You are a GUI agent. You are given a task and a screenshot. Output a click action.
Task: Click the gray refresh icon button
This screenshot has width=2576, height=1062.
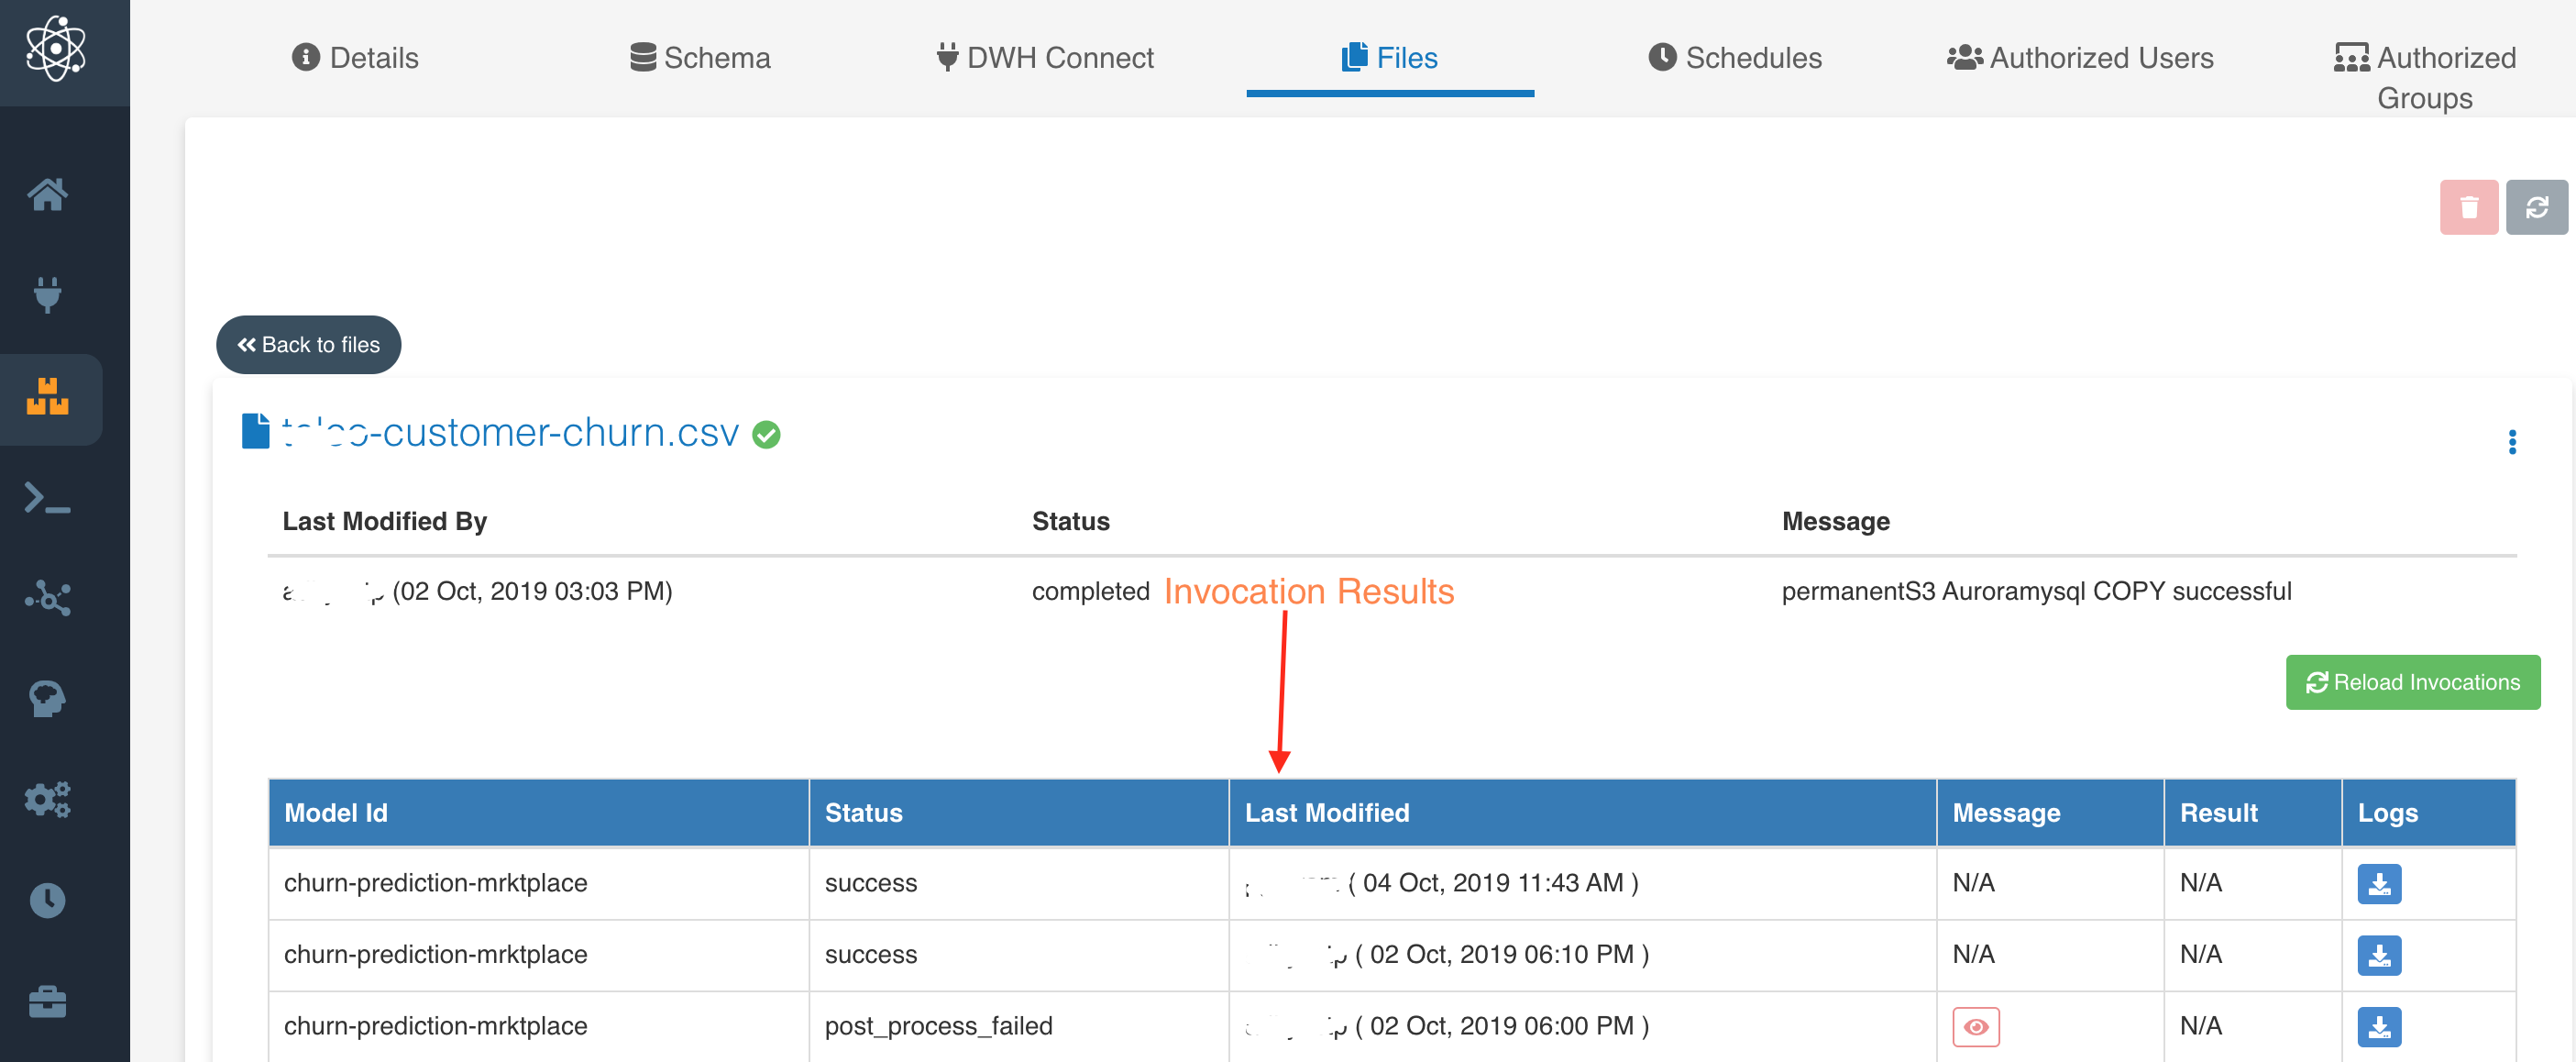pos(2535,207)
